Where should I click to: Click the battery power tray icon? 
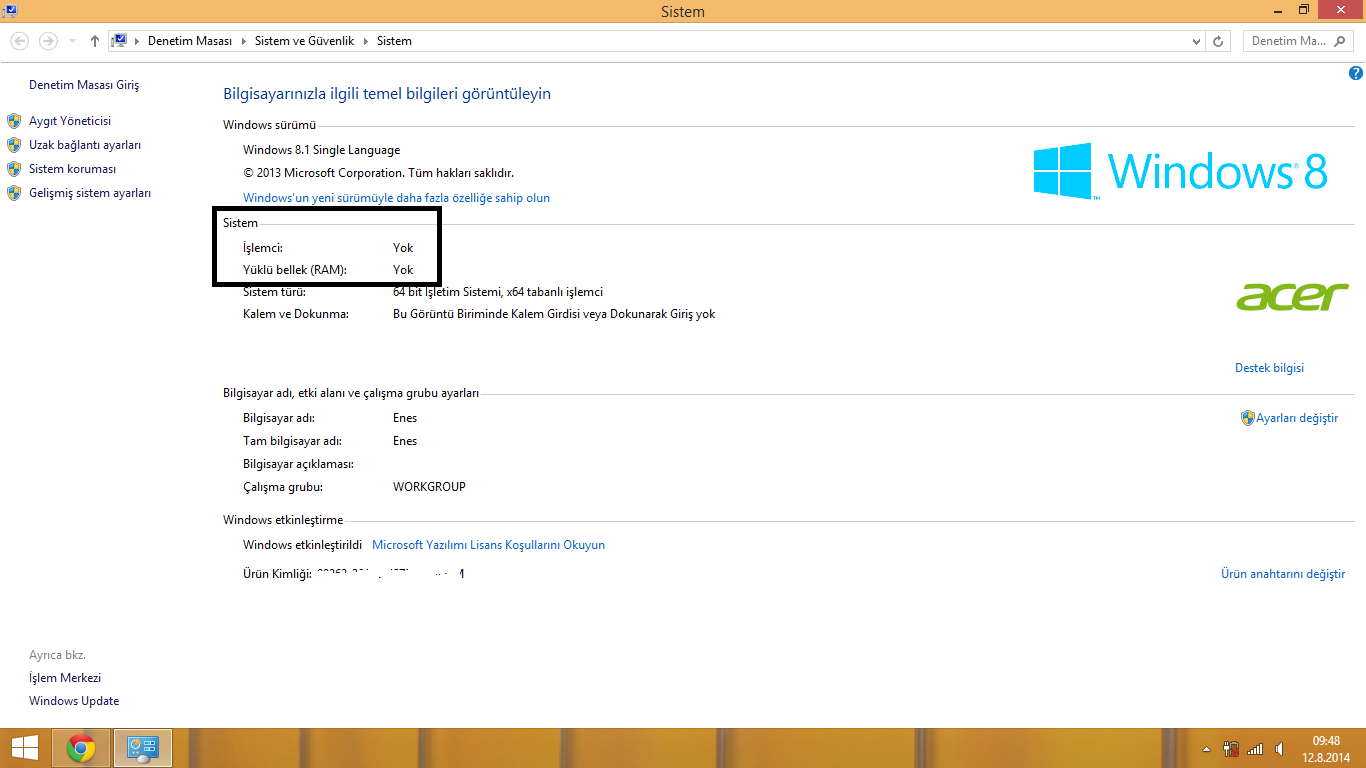click(1231, 748)
